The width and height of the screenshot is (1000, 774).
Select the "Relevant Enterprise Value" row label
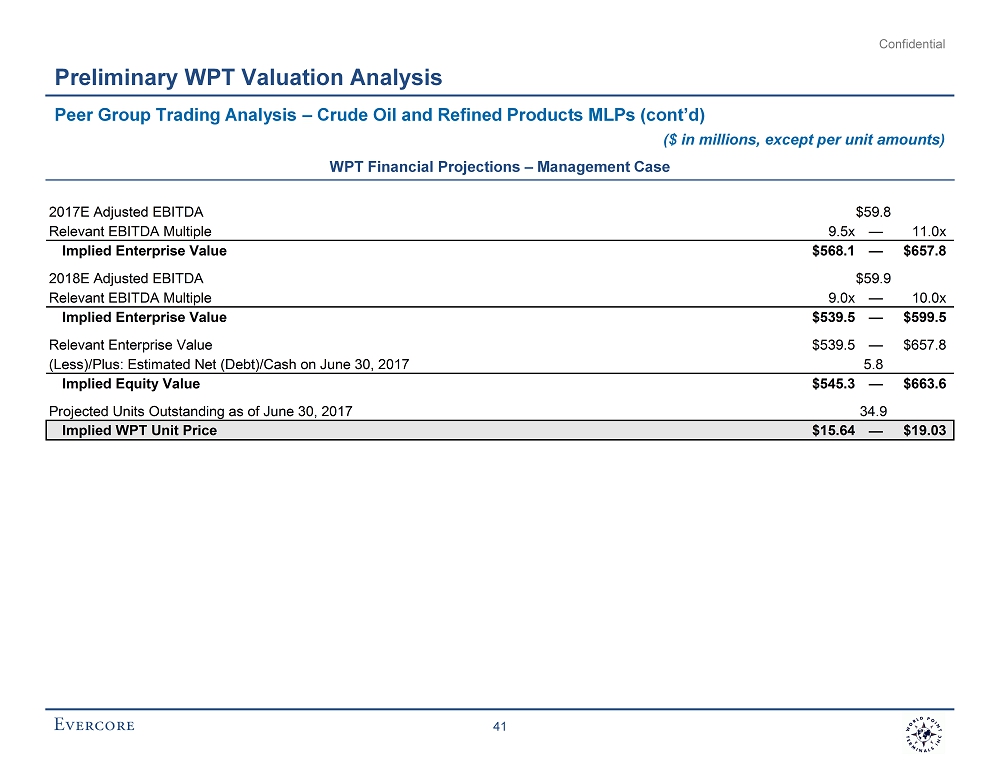click(130, 345)
